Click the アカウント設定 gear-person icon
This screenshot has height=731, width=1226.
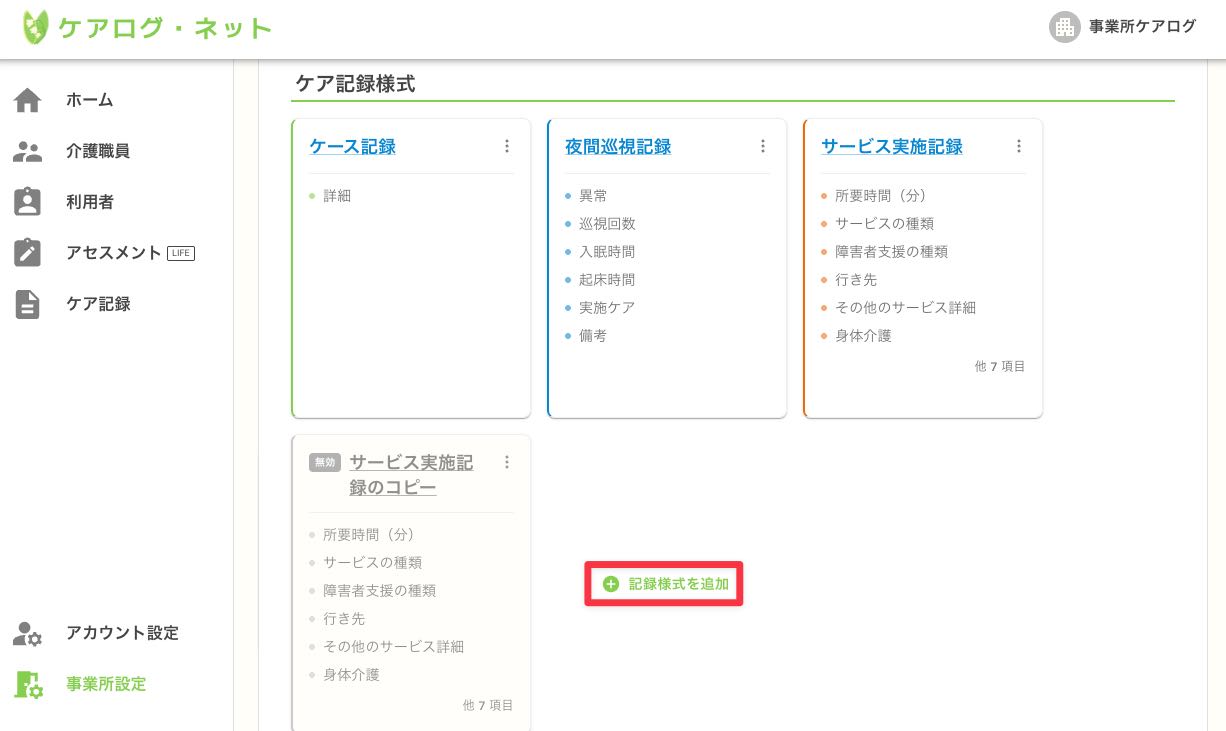click(x=27, y=633)
